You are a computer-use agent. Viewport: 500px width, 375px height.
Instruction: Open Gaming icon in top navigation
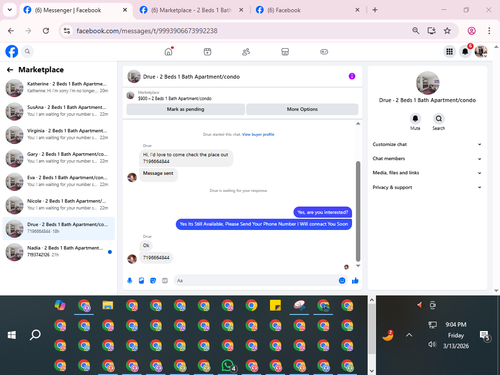pos(324,52)
